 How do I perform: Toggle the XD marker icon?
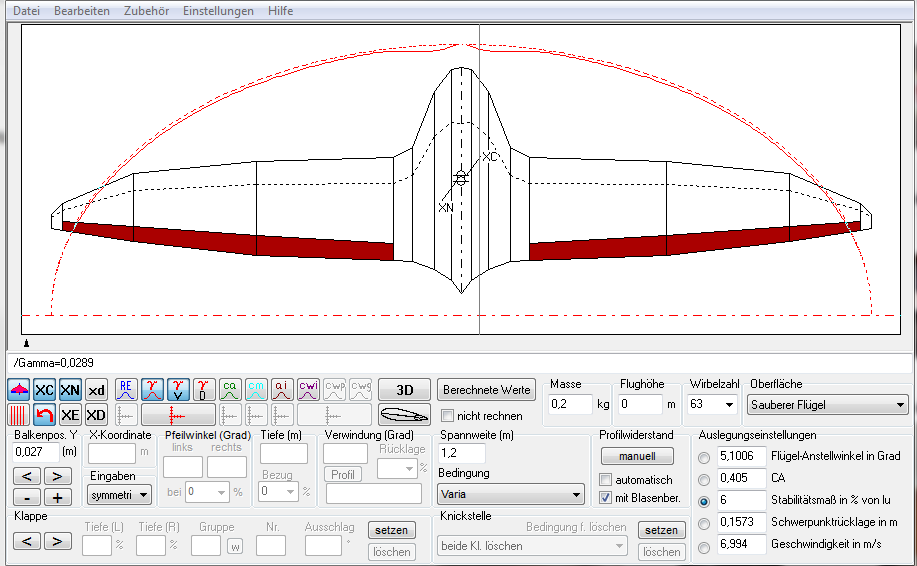[x=96, y=415]
